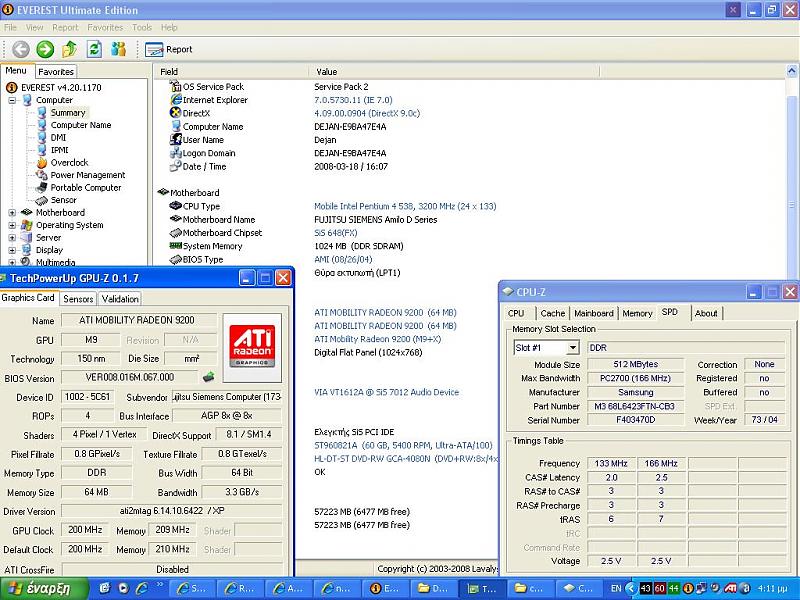Expand the Motherboard tree node
The height and width of the screenshot is (600, 800).
point(12,213)
